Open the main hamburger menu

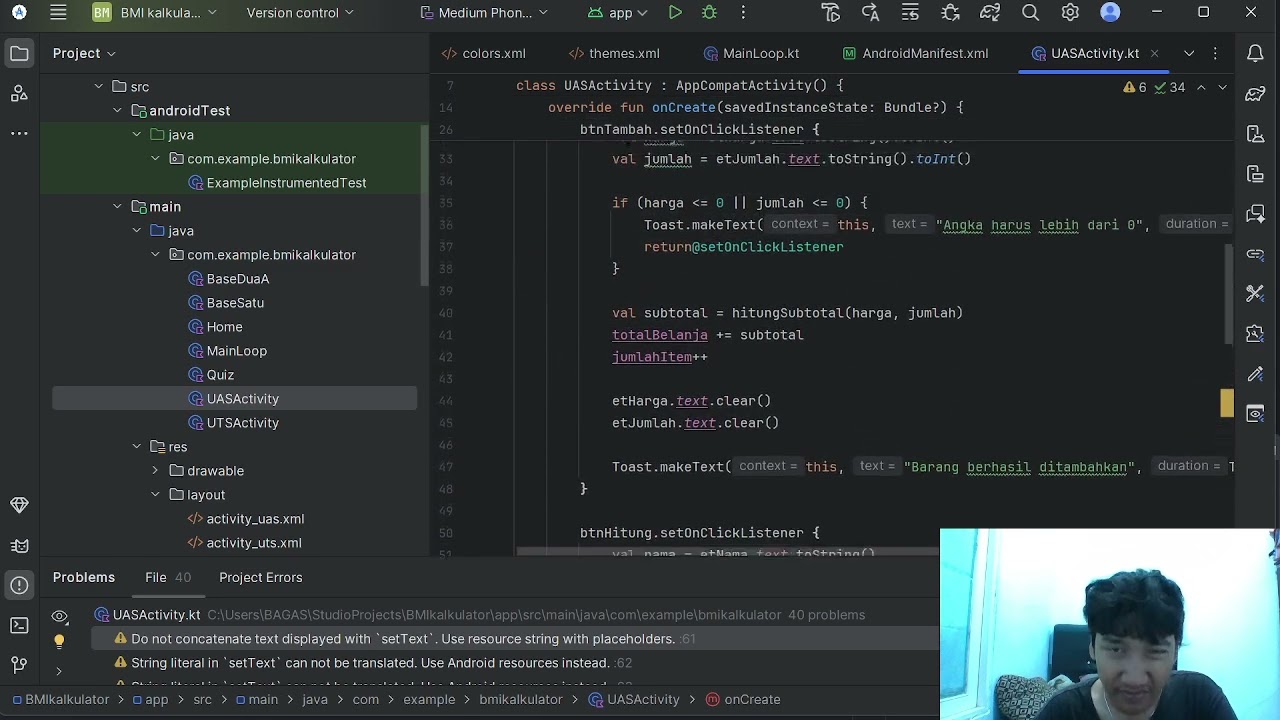(x=58, y=13)
